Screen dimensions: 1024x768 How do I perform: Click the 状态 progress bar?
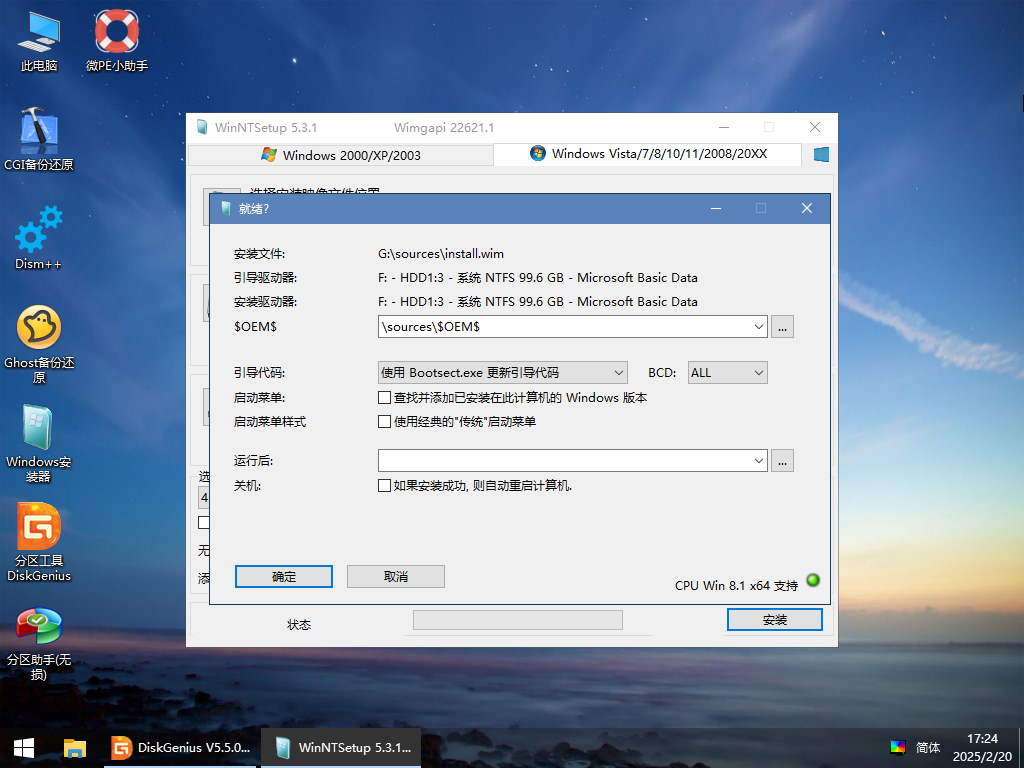tap(518, 620)
